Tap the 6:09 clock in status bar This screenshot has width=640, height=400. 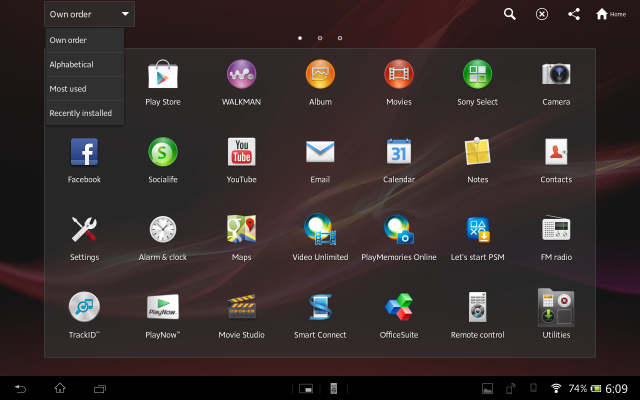(x=616, y=388)
